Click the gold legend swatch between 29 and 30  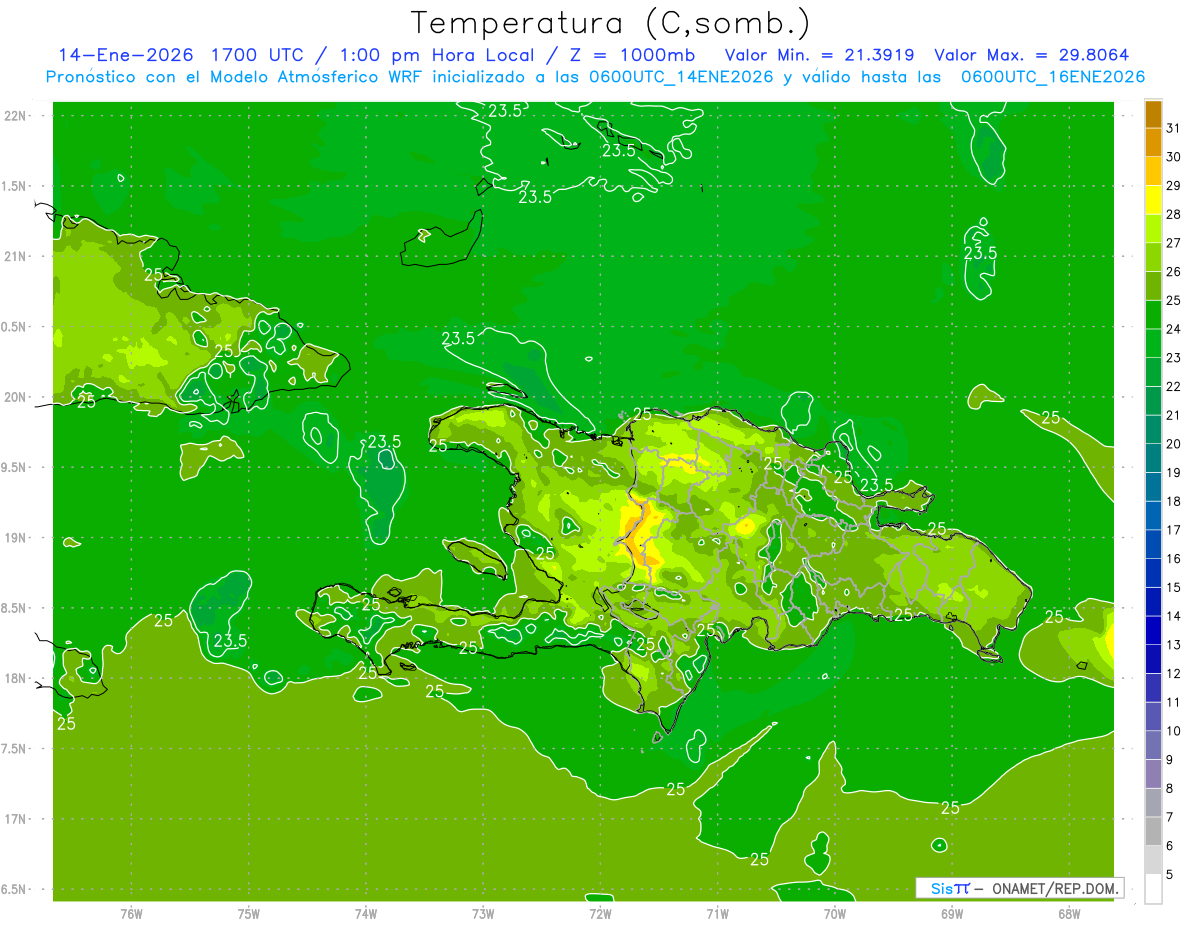[x=1153, y=171]
